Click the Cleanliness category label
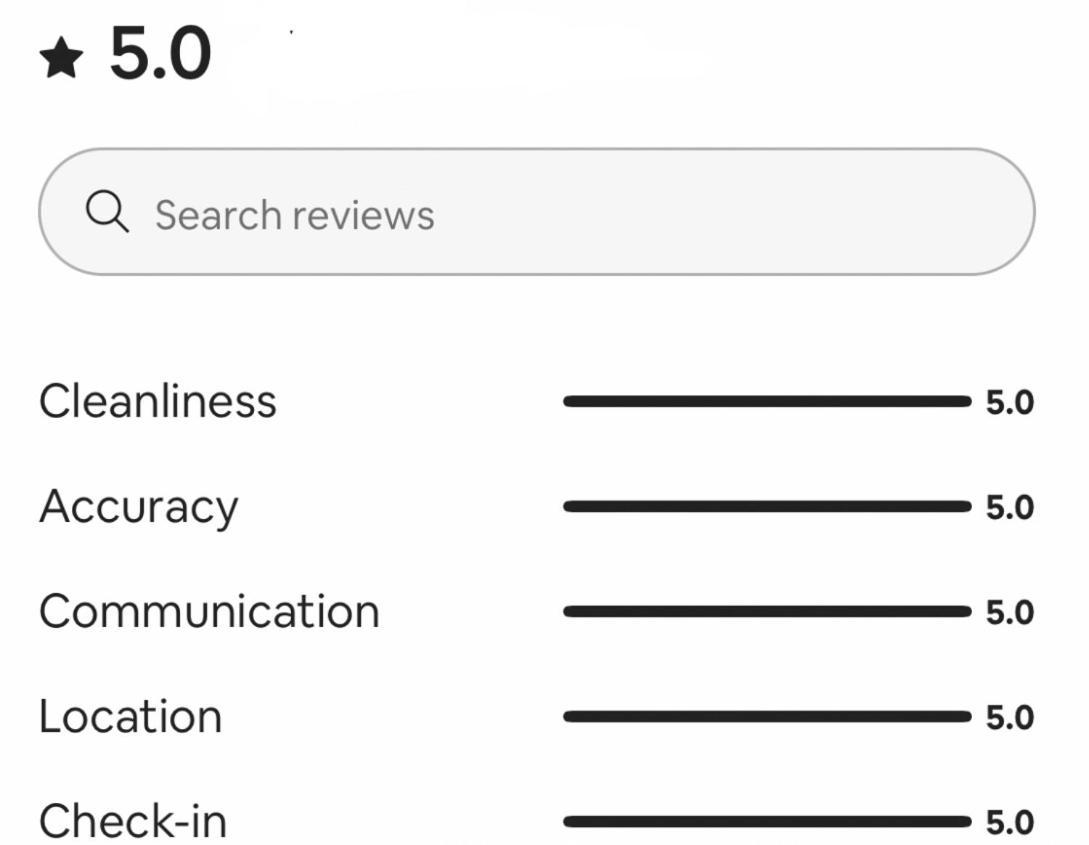Image resolution: width=1089 pixels, height=845 pixels. (x=158, y=401)
